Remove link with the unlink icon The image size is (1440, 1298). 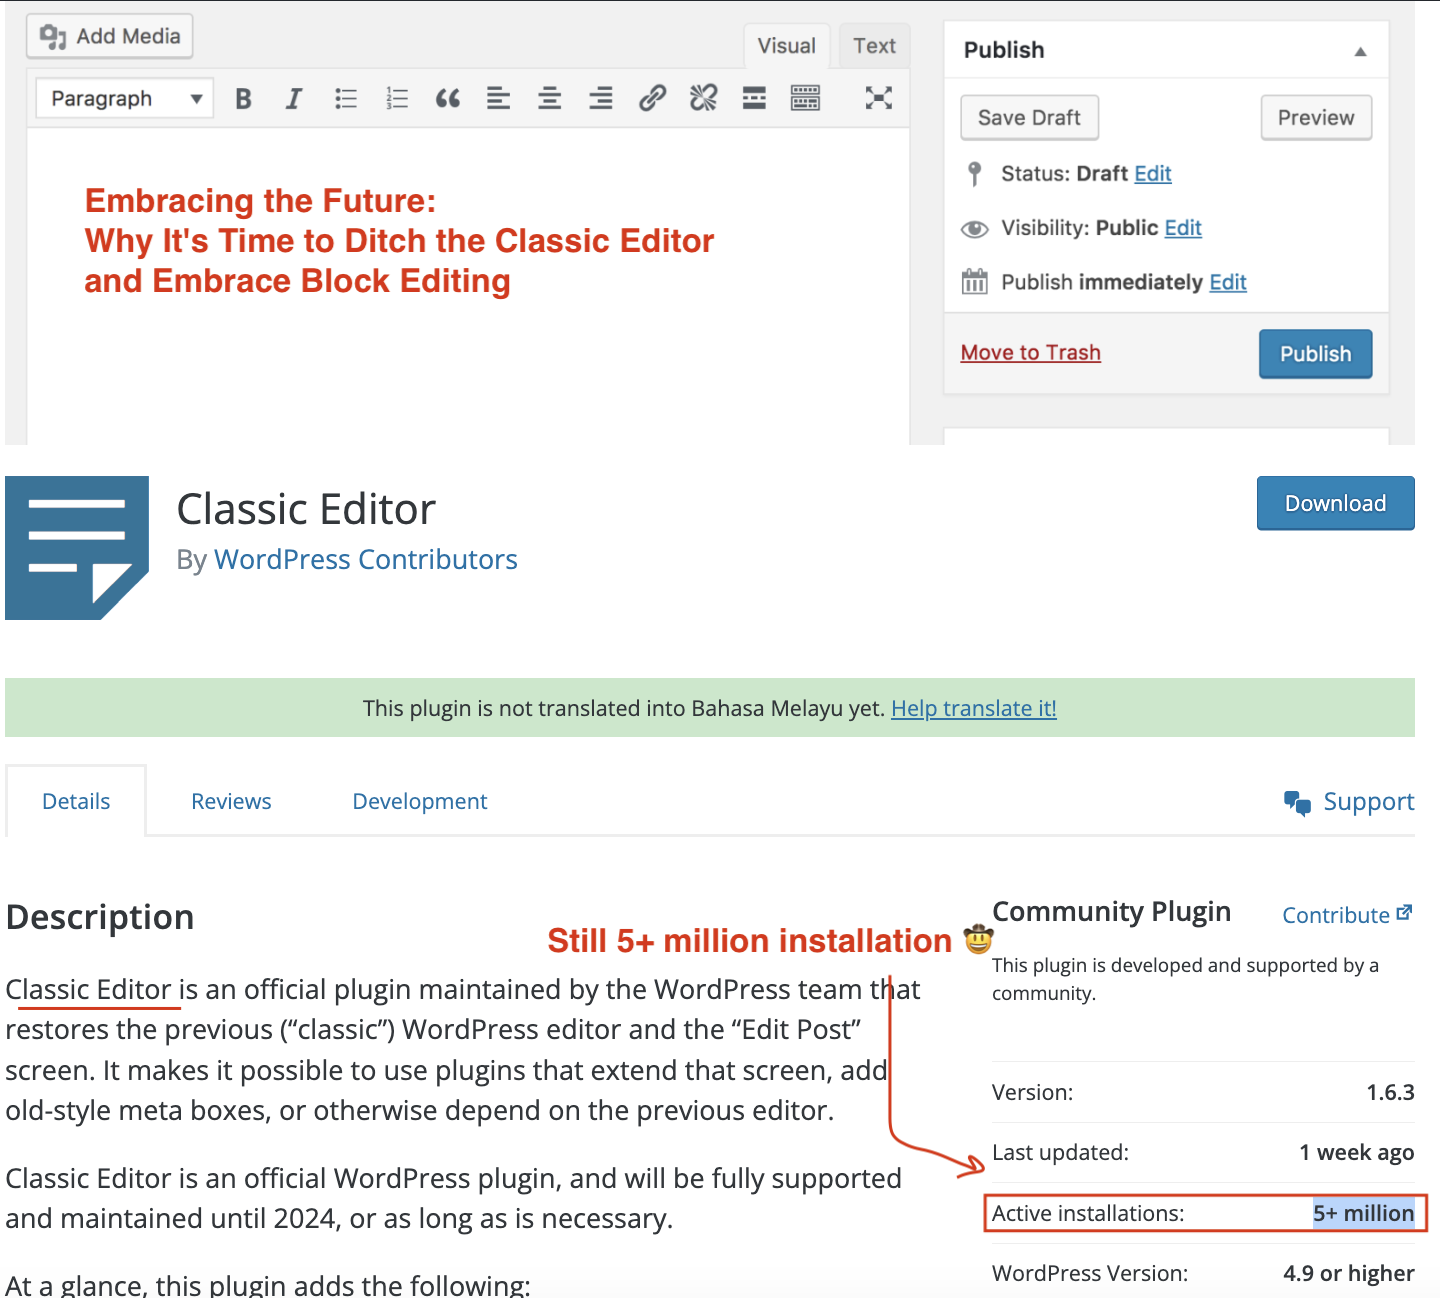[703, 98]
